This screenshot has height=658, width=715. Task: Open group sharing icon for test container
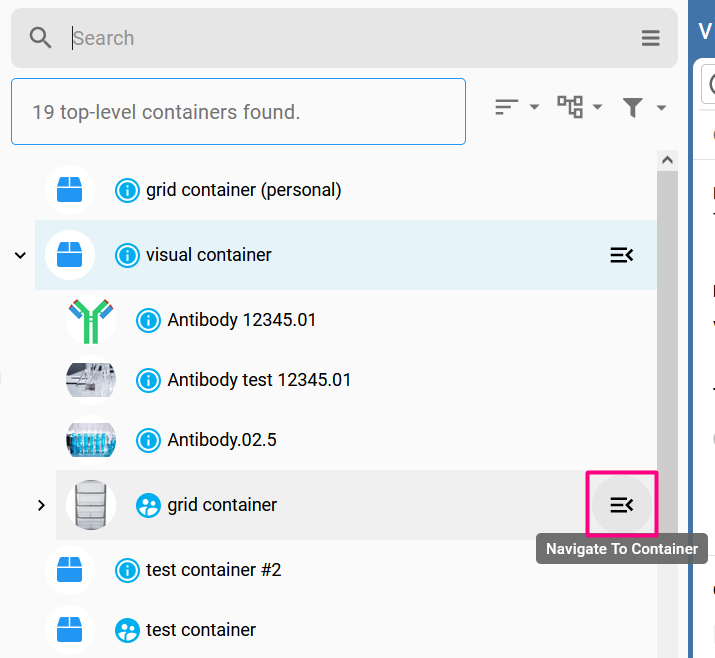[x=127, y=630]
